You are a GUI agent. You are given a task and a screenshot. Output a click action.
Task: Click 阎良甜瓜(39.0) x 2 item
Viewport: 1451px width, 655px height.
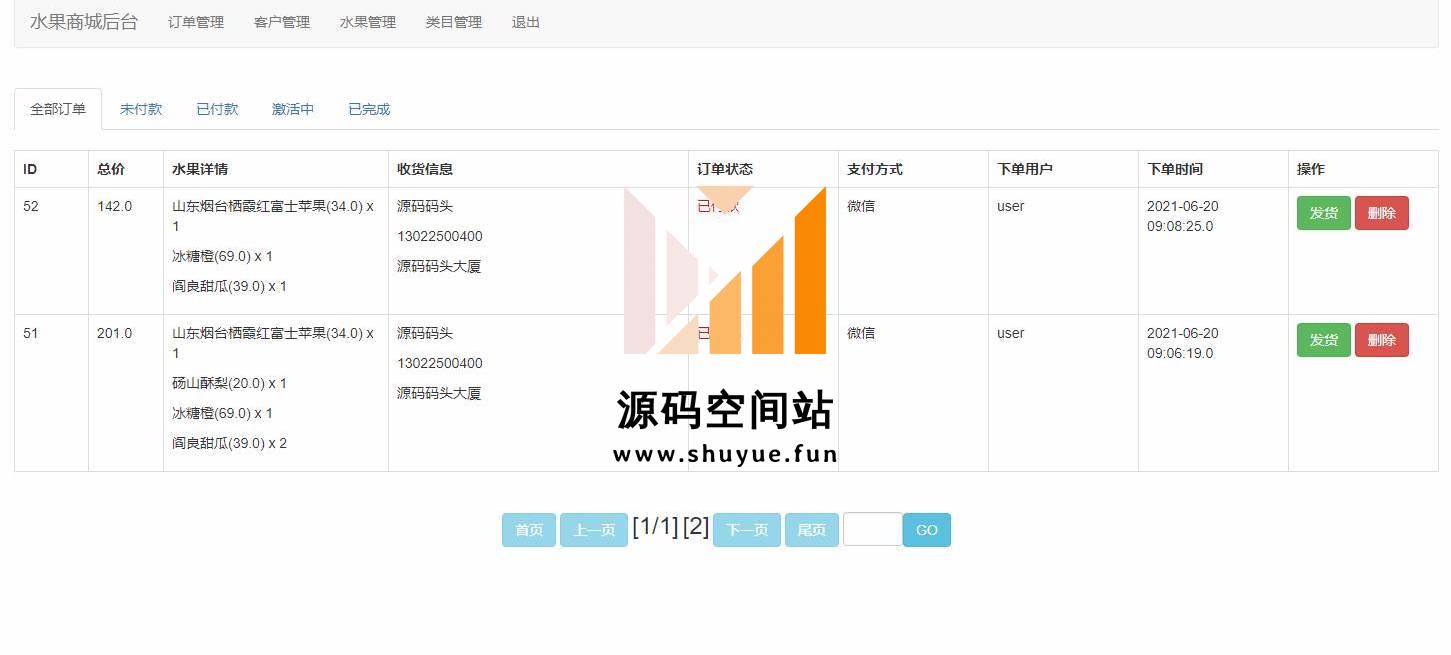point(230,443)
